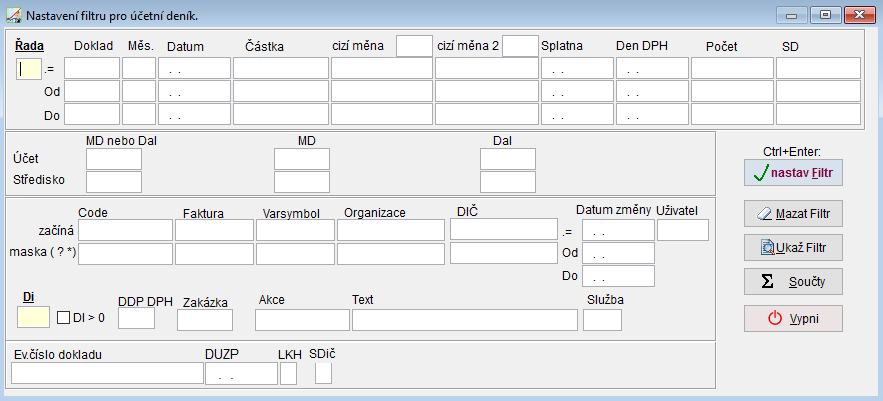Click the yellow Di input field
883x401 pixels.
pyautogui.click(x=33, y=318)
